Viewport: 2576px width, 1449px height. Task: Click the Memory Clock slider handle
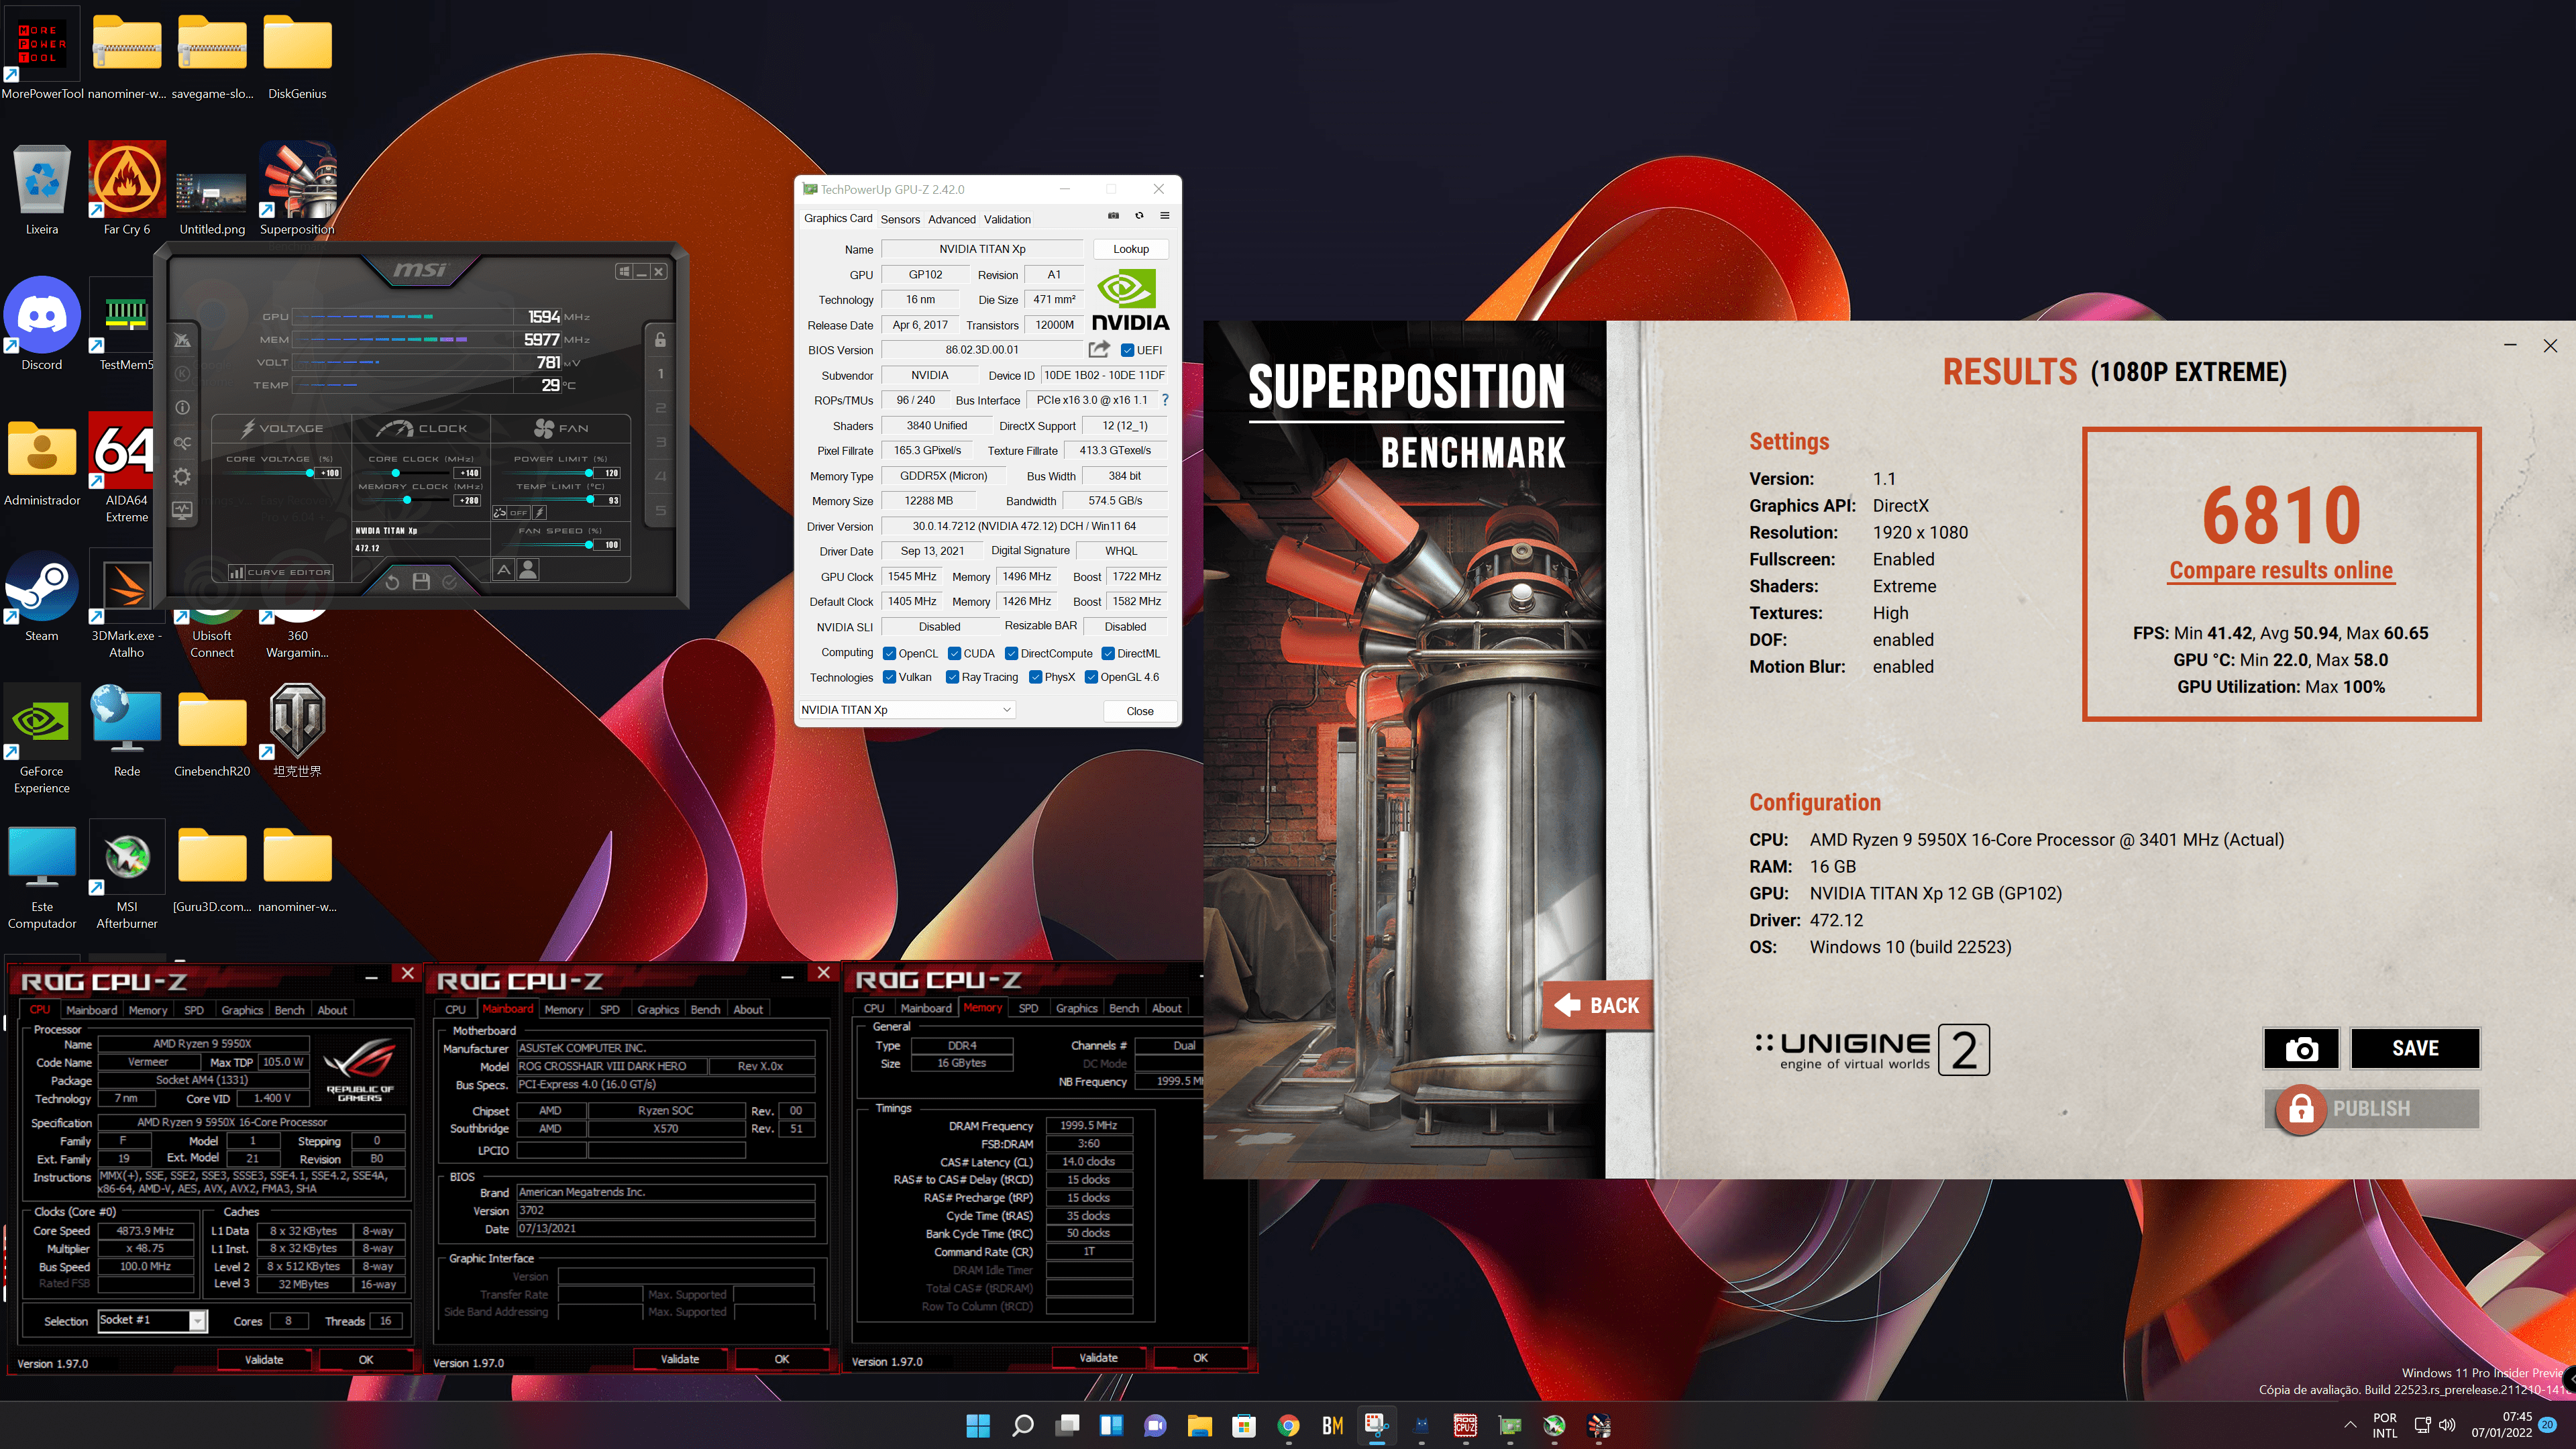(406, 500)
